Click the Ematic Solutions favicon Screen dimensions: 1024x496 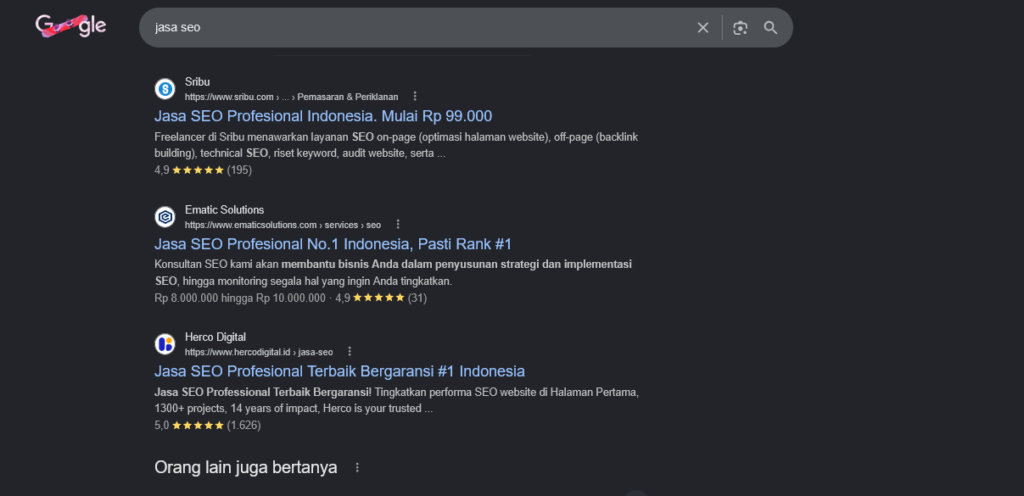point(165,217)
